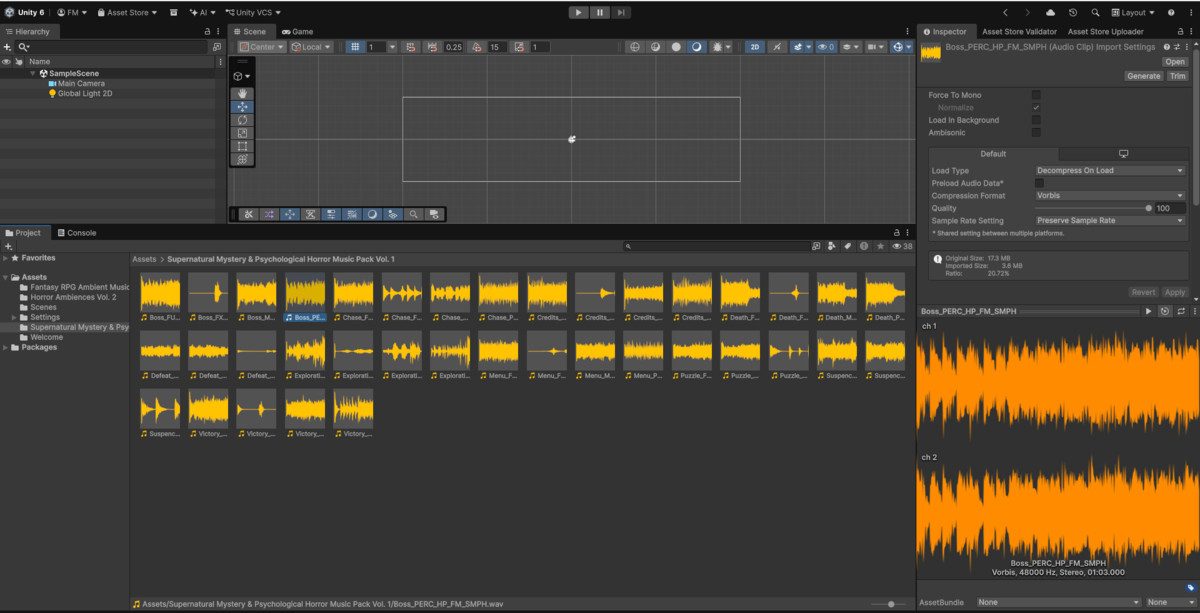This screenshot has height=613, width=1200.
Task: Check the Preload Audio Data checkbox
Action: pyautogui.click(x=1039, y=183)
